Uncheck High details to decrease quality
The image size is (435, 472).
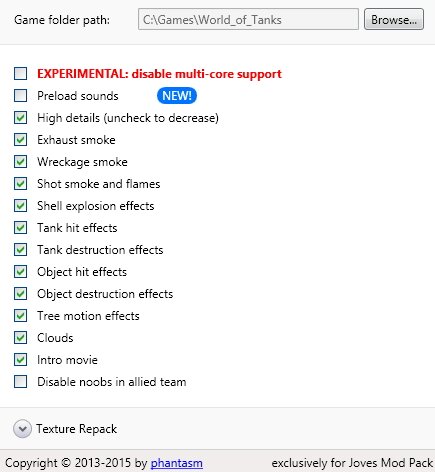point(20,118)
